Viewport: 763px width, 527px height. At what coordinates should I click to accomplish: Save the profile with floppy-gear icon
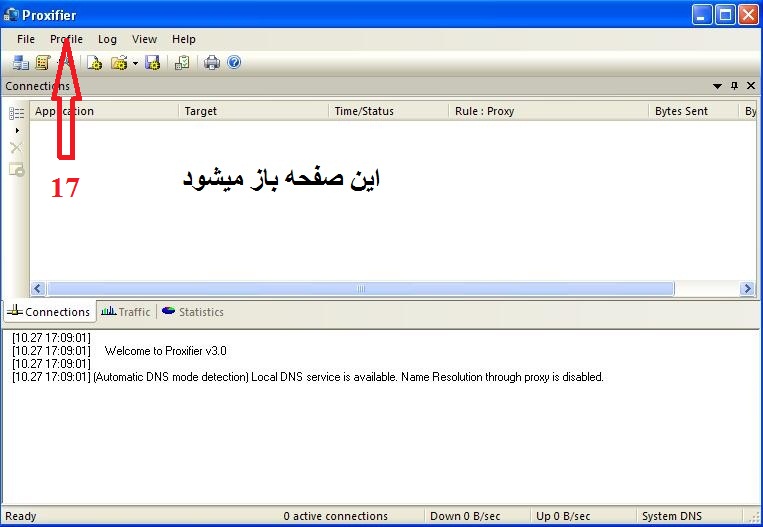click(152, 63)
